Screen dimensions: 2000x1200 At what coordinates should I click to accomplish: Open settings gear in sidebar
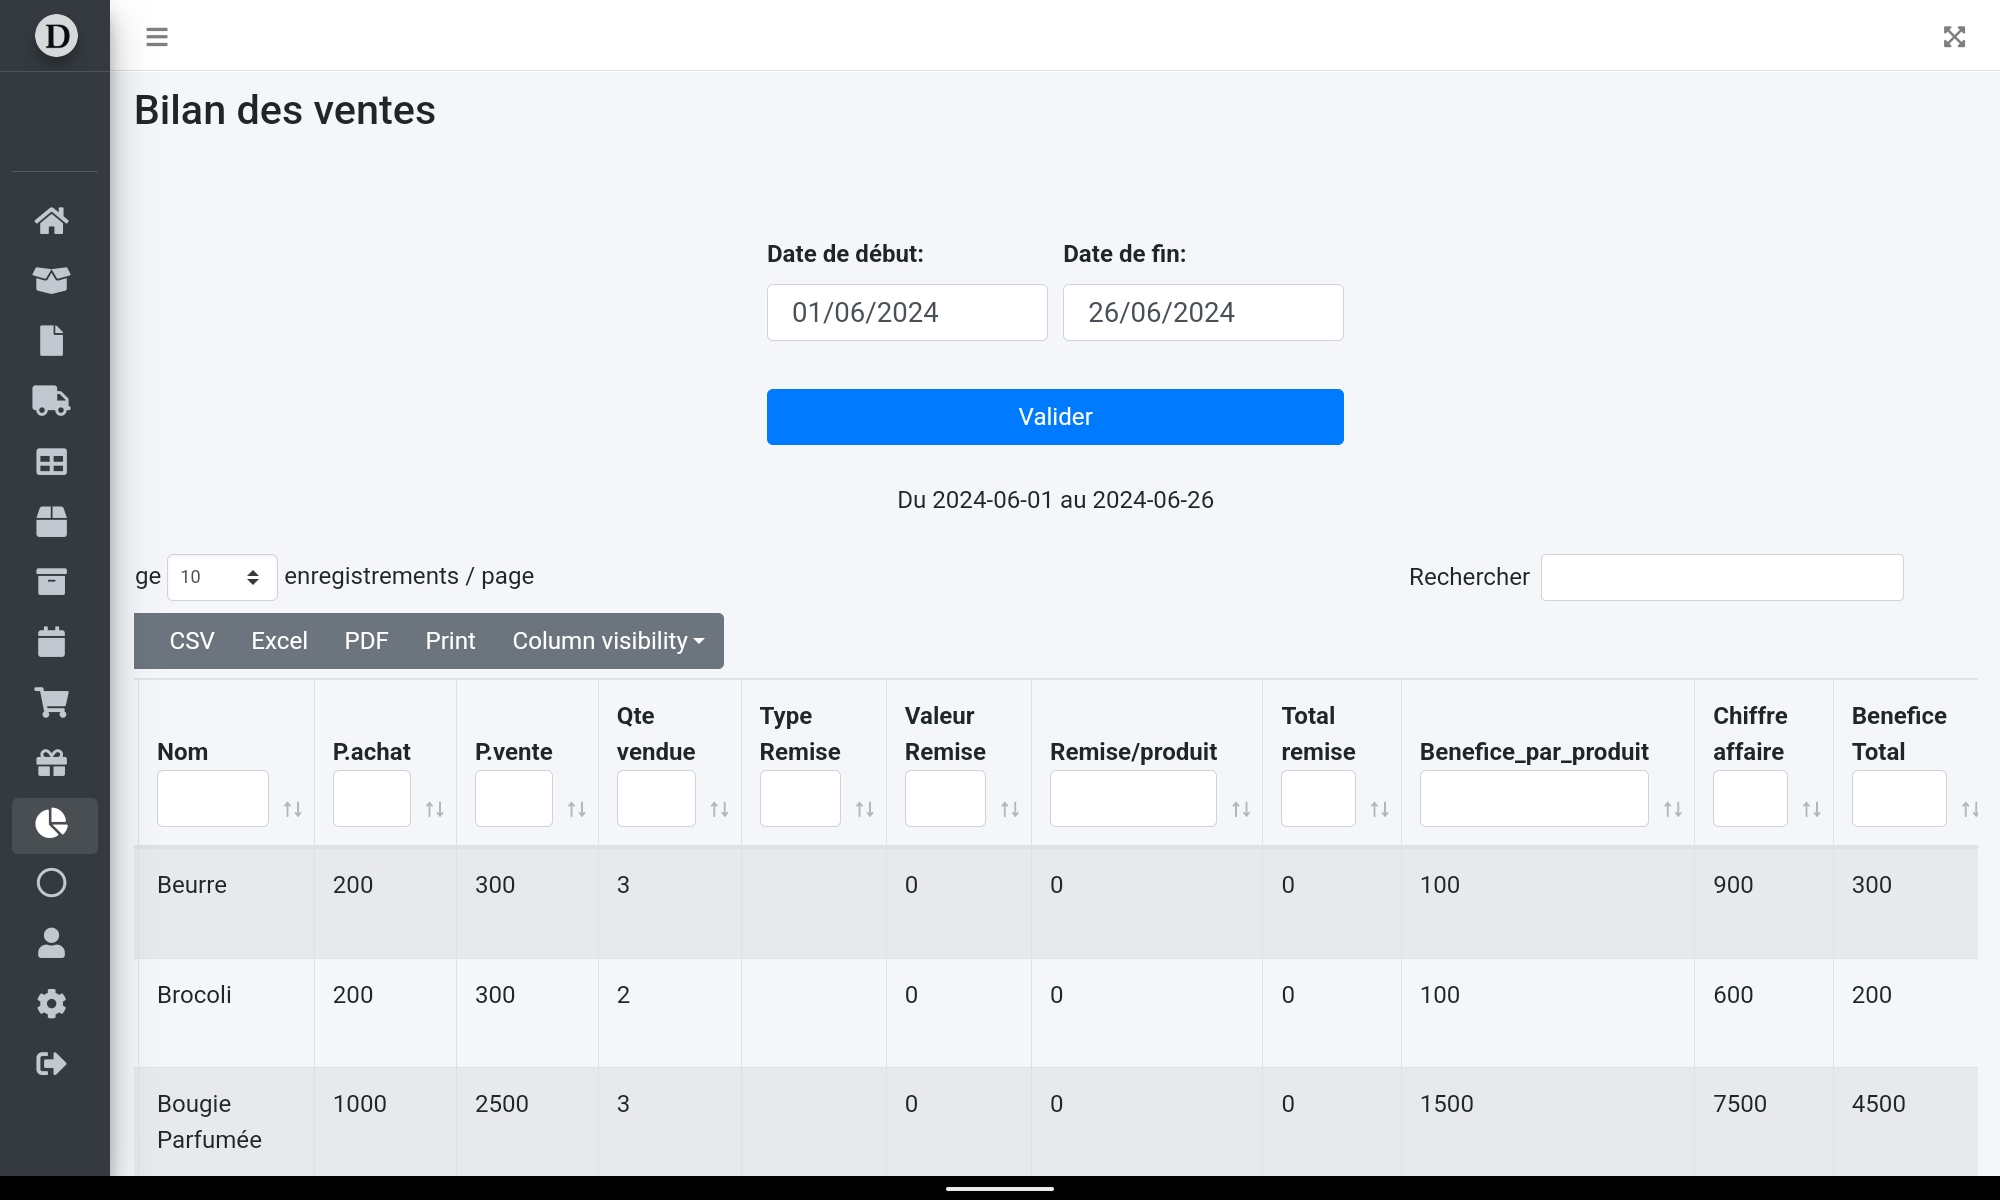click(x=52, y=1003)
